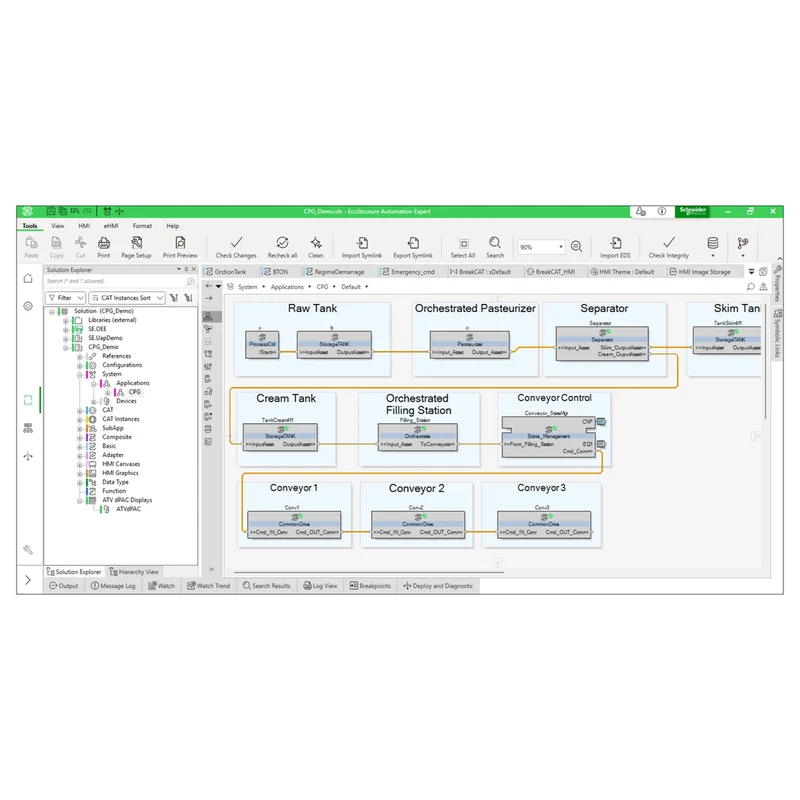The height and width of the screenshot is (800, 800).
Task: Click the forward arrow navigation icon
Action: [209, 298]
